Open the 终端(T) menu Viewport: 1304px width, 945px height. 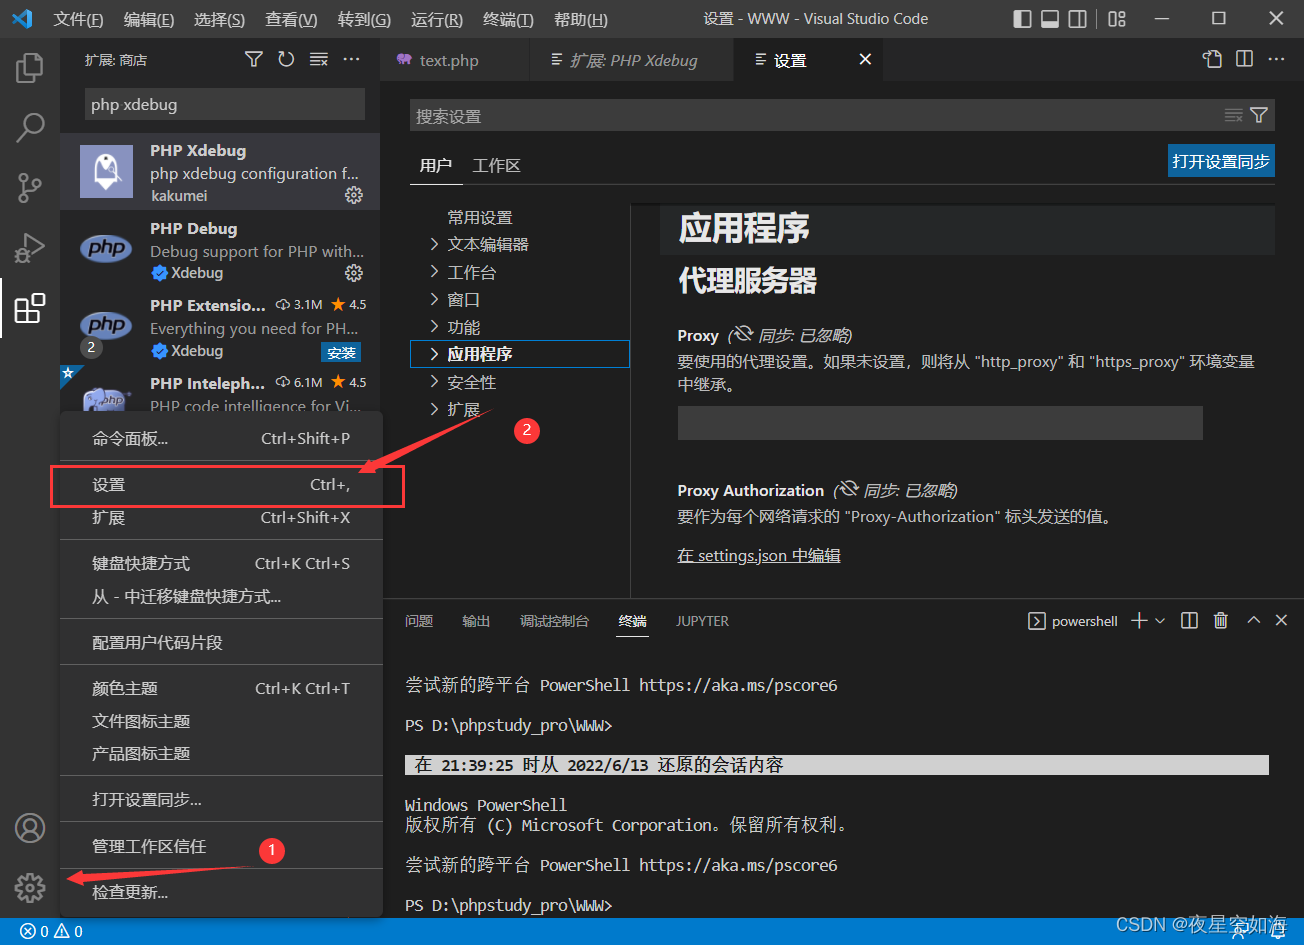[508, 19]
